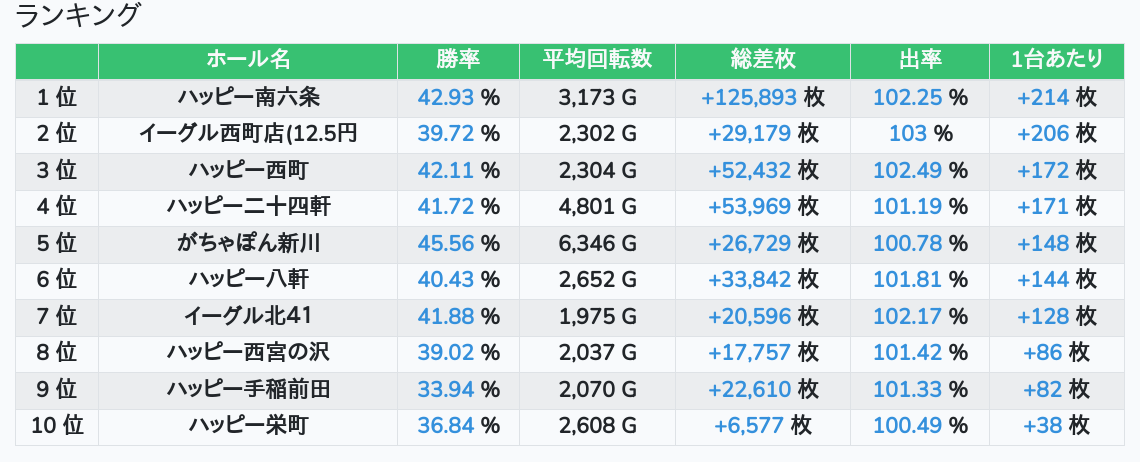Click the 1台あたり column header
Viewport: 1140px width, 462px height.
coord(1056,60)
